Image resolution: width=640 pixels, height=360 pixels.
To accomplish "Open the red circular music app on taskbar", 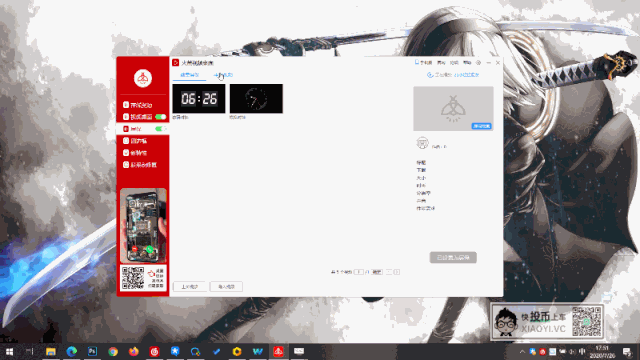I will tap(154, 351).
